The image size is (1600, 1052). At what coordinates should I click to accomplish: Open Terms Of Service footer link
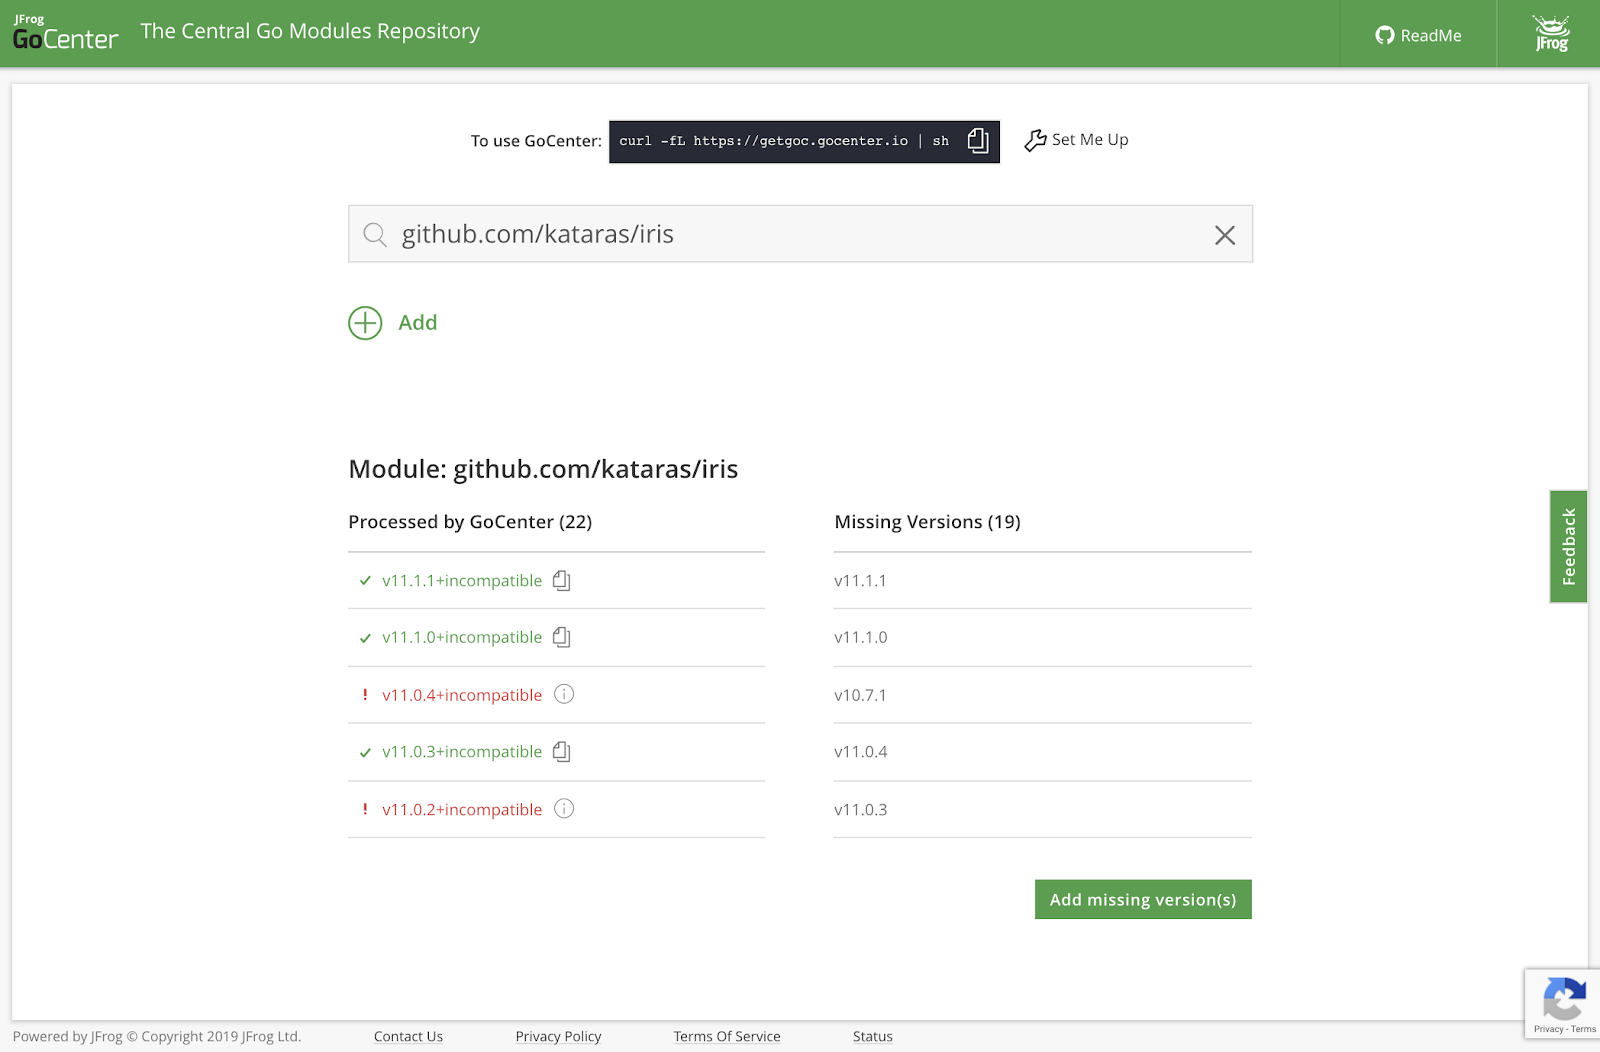point(726,1036)
